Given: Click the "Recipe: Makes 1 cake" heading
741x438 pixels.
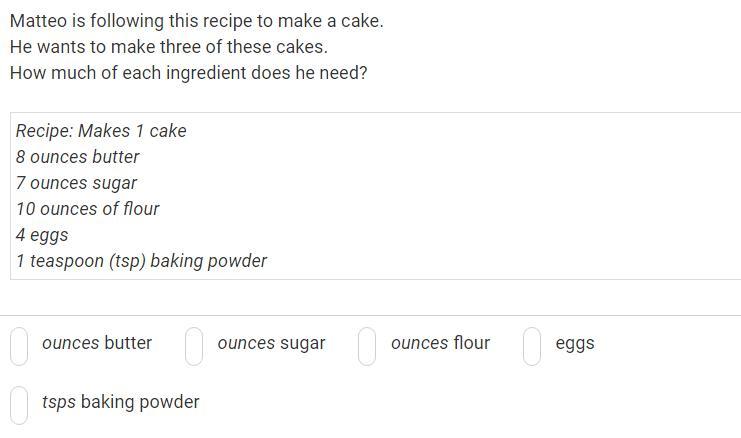Looking at the screenshot, I should 101,131.
